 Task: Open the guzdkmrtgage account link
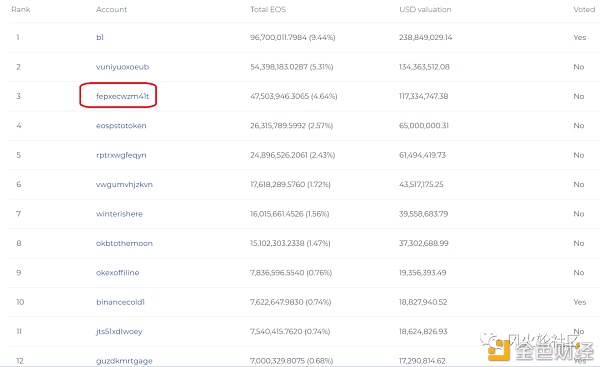point(124,361)
